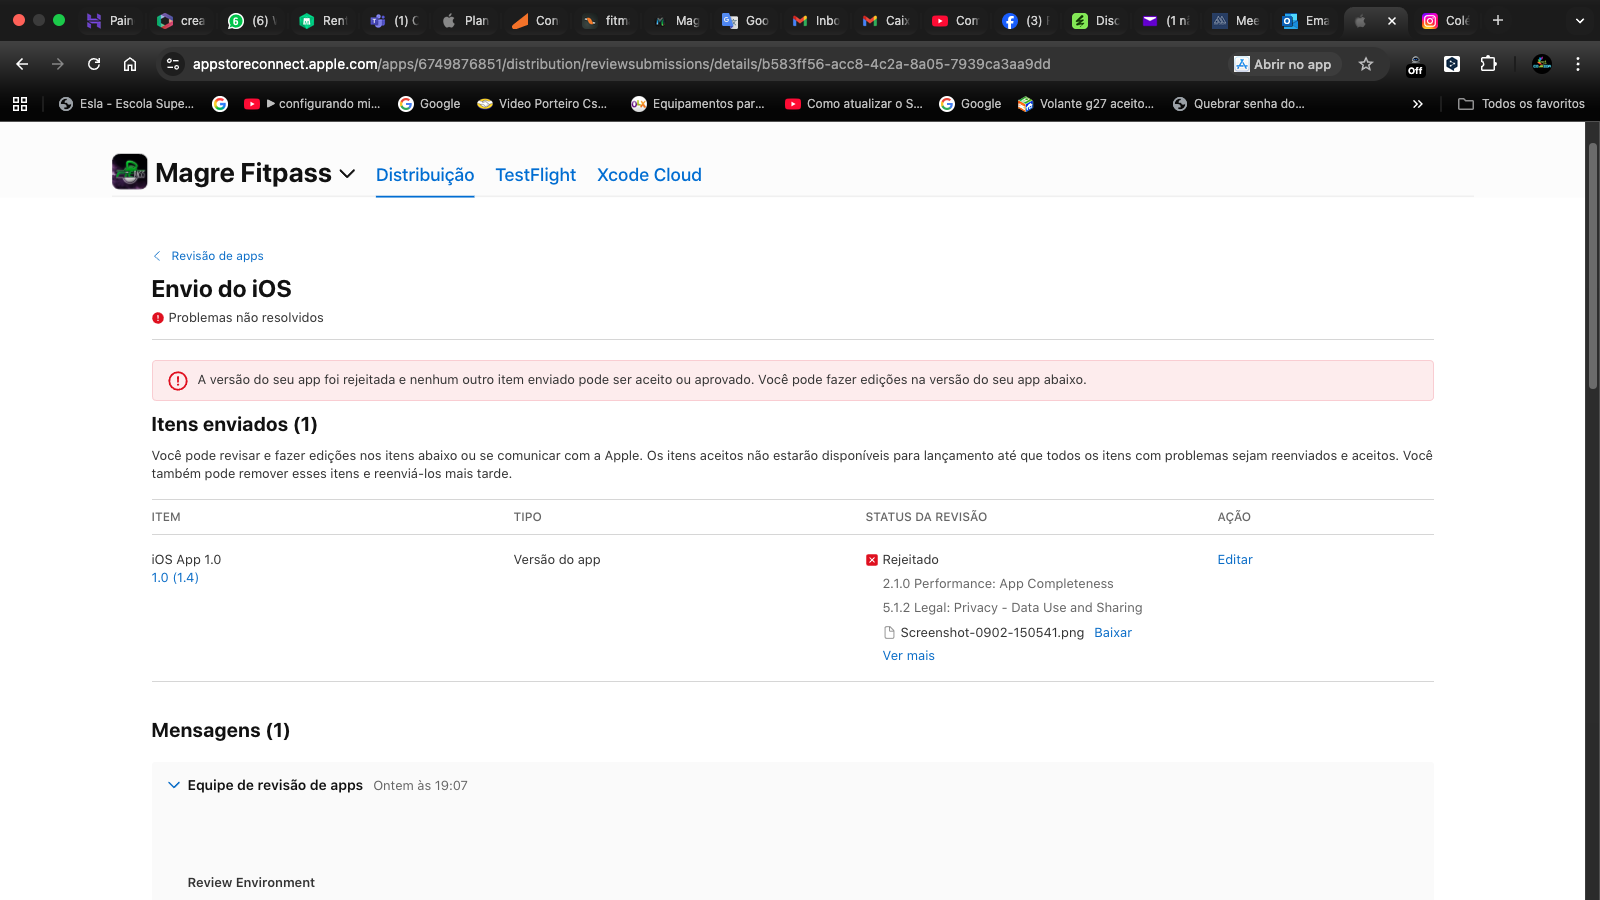Click Ver mais to see more details
The width and height of the screenshot is (1600, 900).
(x=909, y=656)
